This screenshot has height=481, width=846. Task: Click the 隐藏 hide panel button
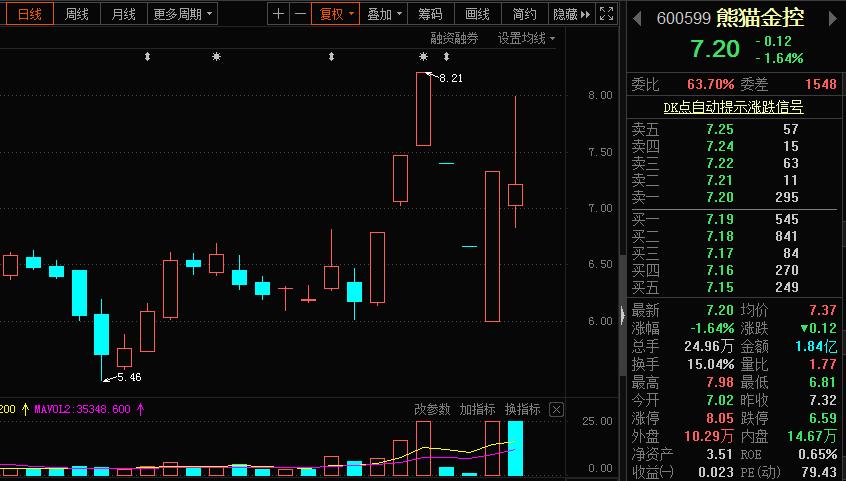571,14
